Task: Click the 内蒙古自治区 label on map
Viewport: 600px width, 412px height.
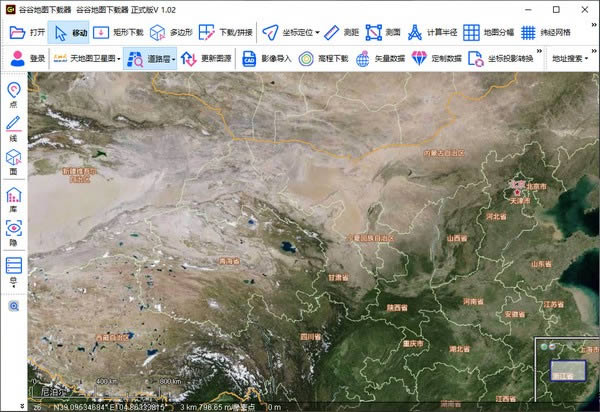Action: click(x=444, y=153)
